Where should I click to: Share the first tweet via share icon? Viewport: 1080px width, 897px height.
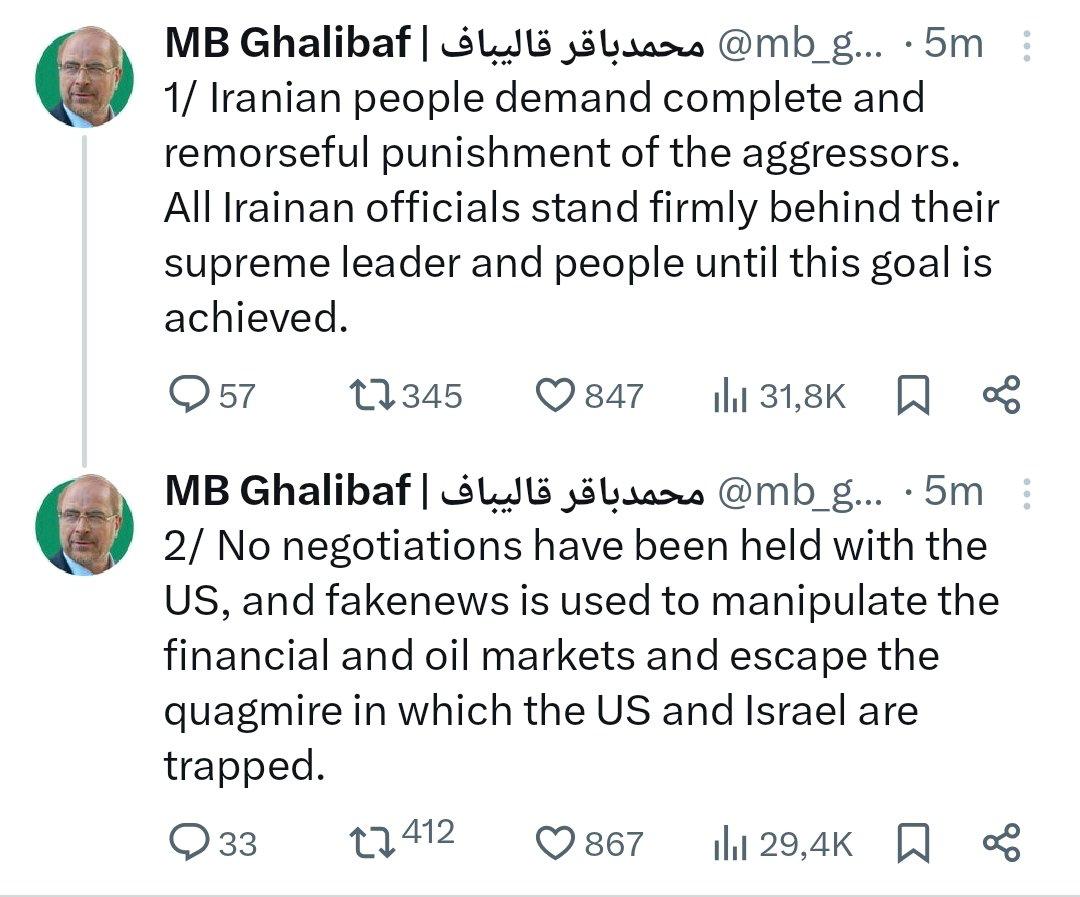pos(1001,396)
